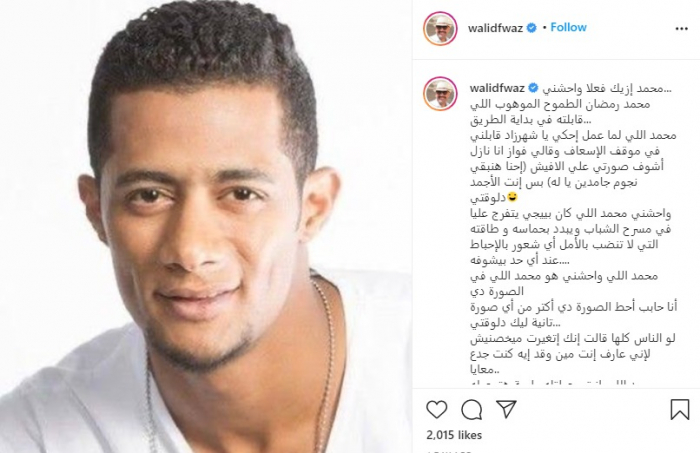View the 2,015 likes list
The height and width of the screenshot is (453, 700).
click(x=454, y=435)
